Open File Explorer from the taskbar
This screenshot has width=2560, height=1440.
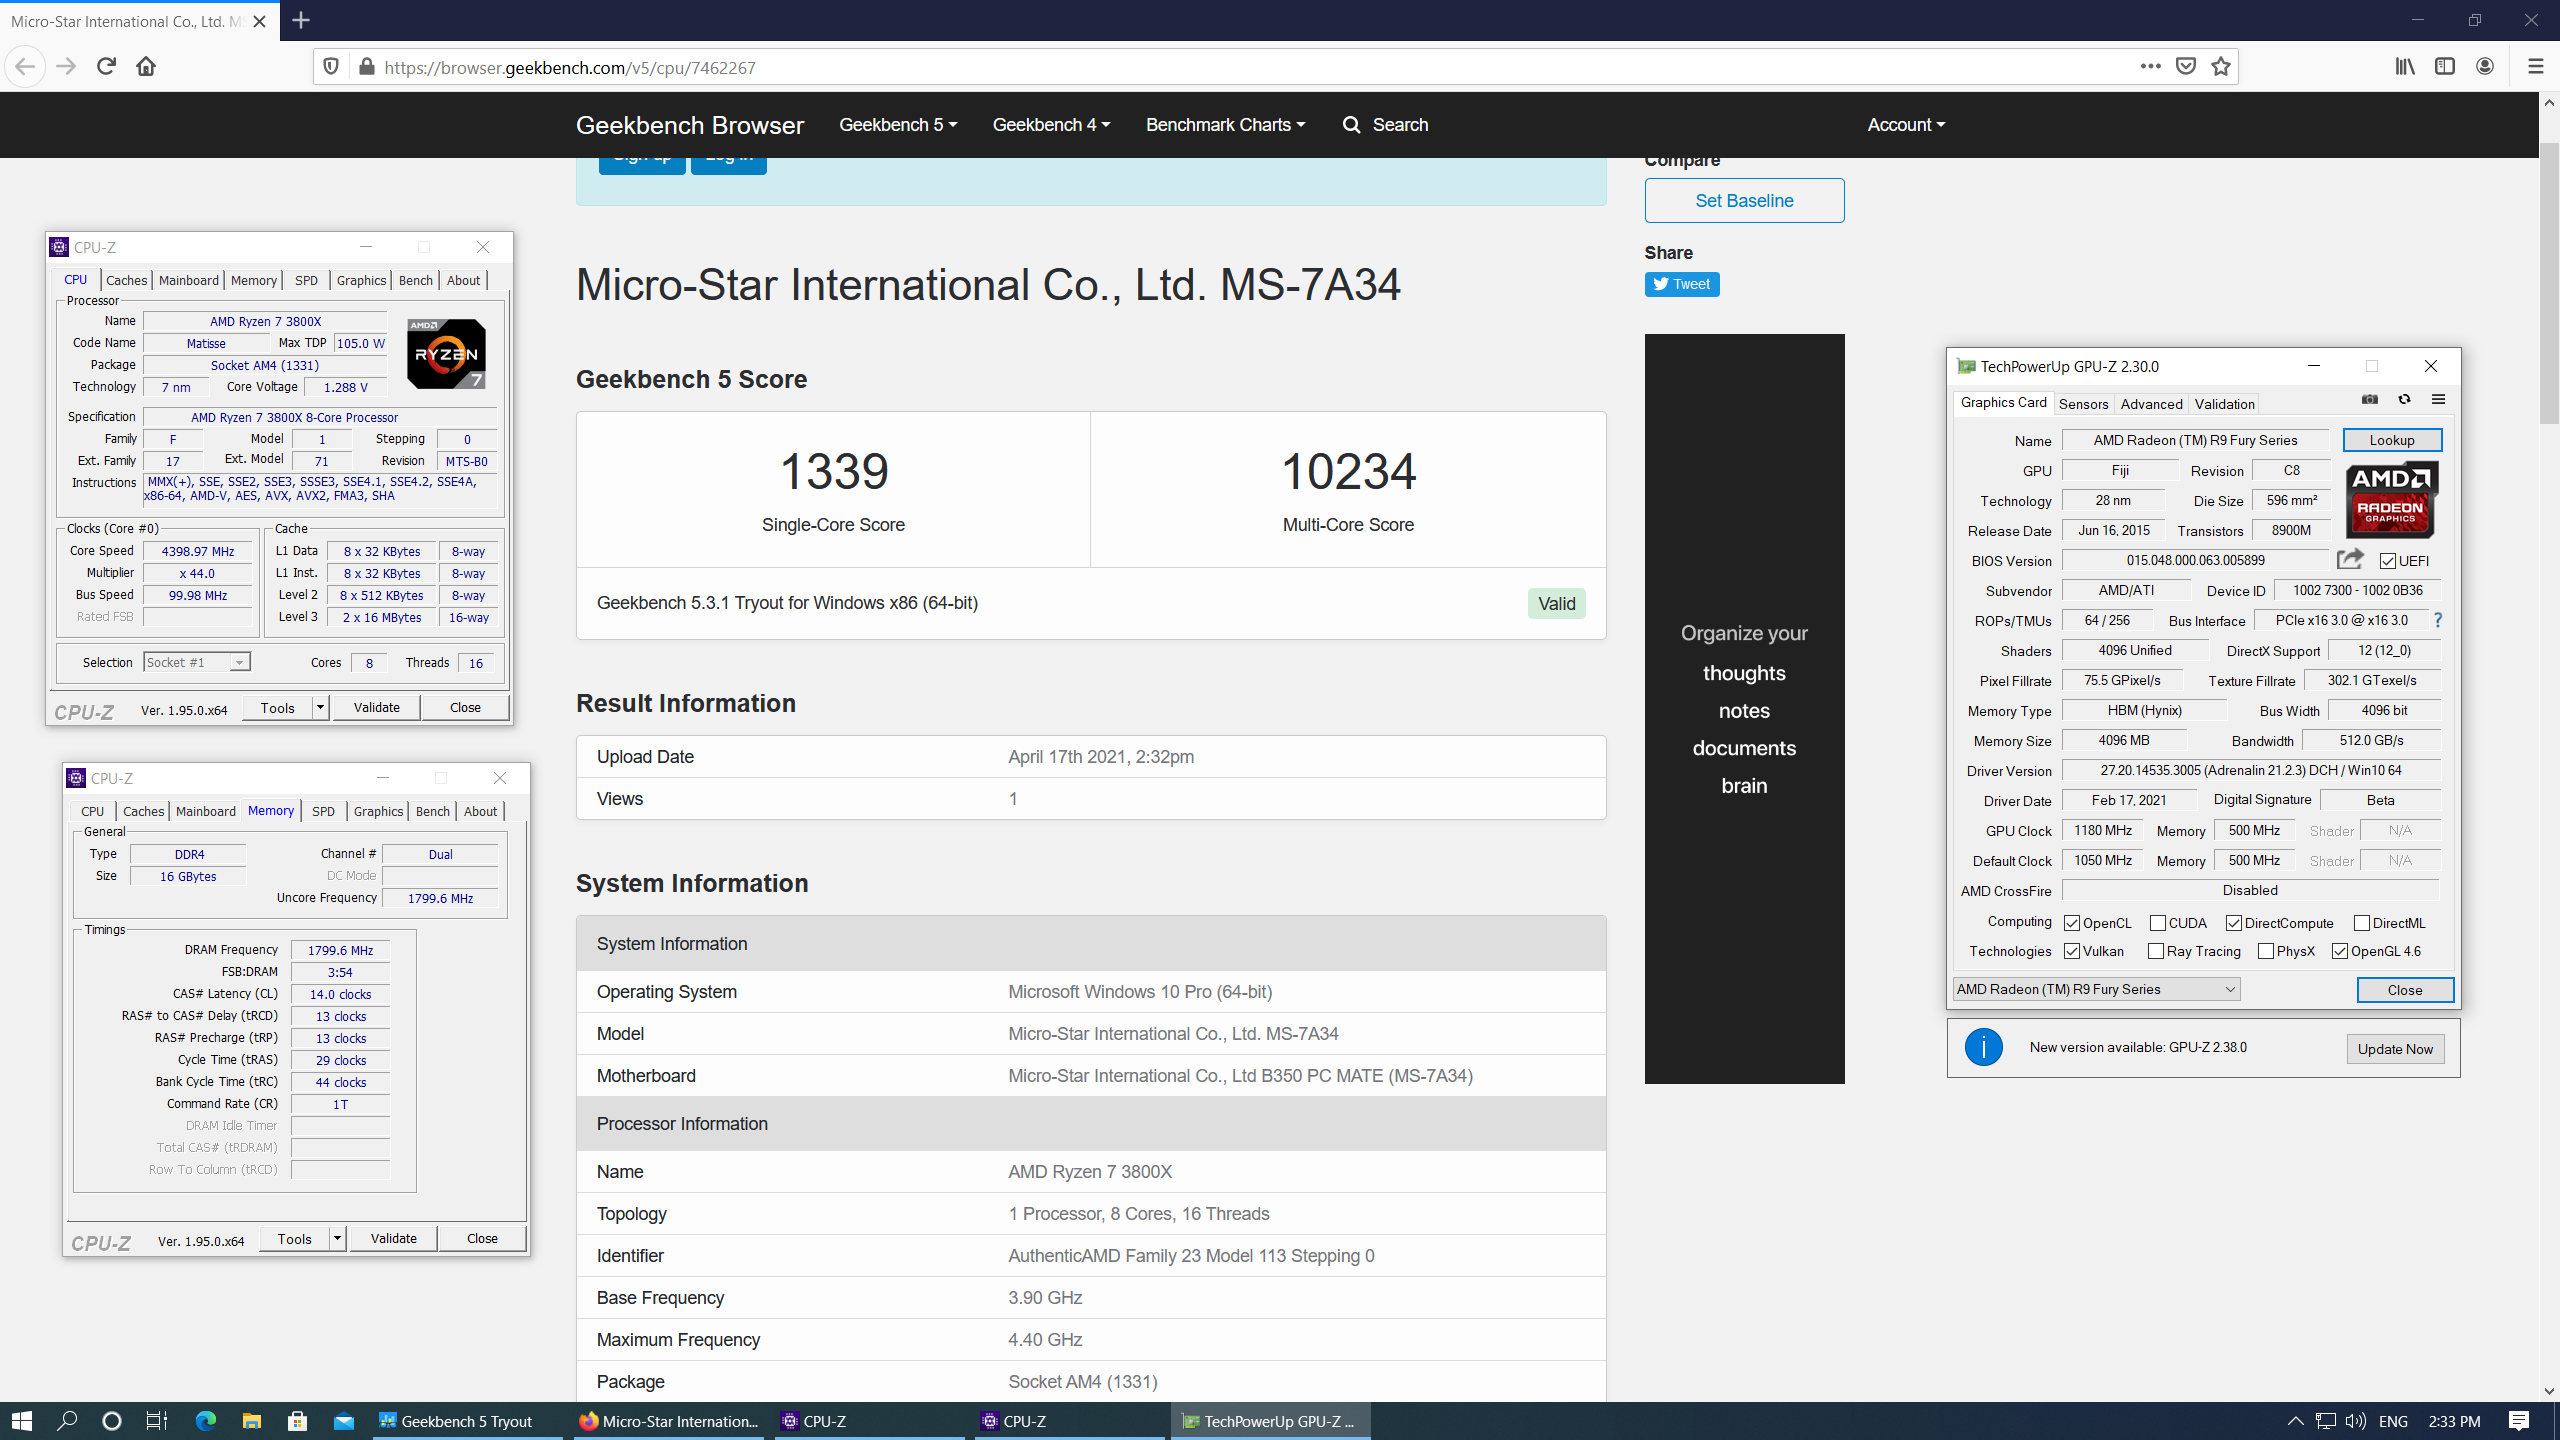coord(251,1421)
